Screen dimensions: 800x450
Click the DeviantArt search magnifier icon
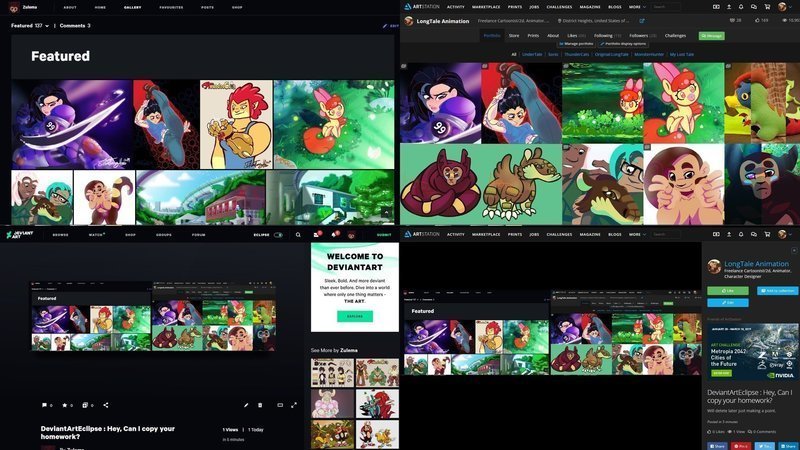[x=297, y=235]
